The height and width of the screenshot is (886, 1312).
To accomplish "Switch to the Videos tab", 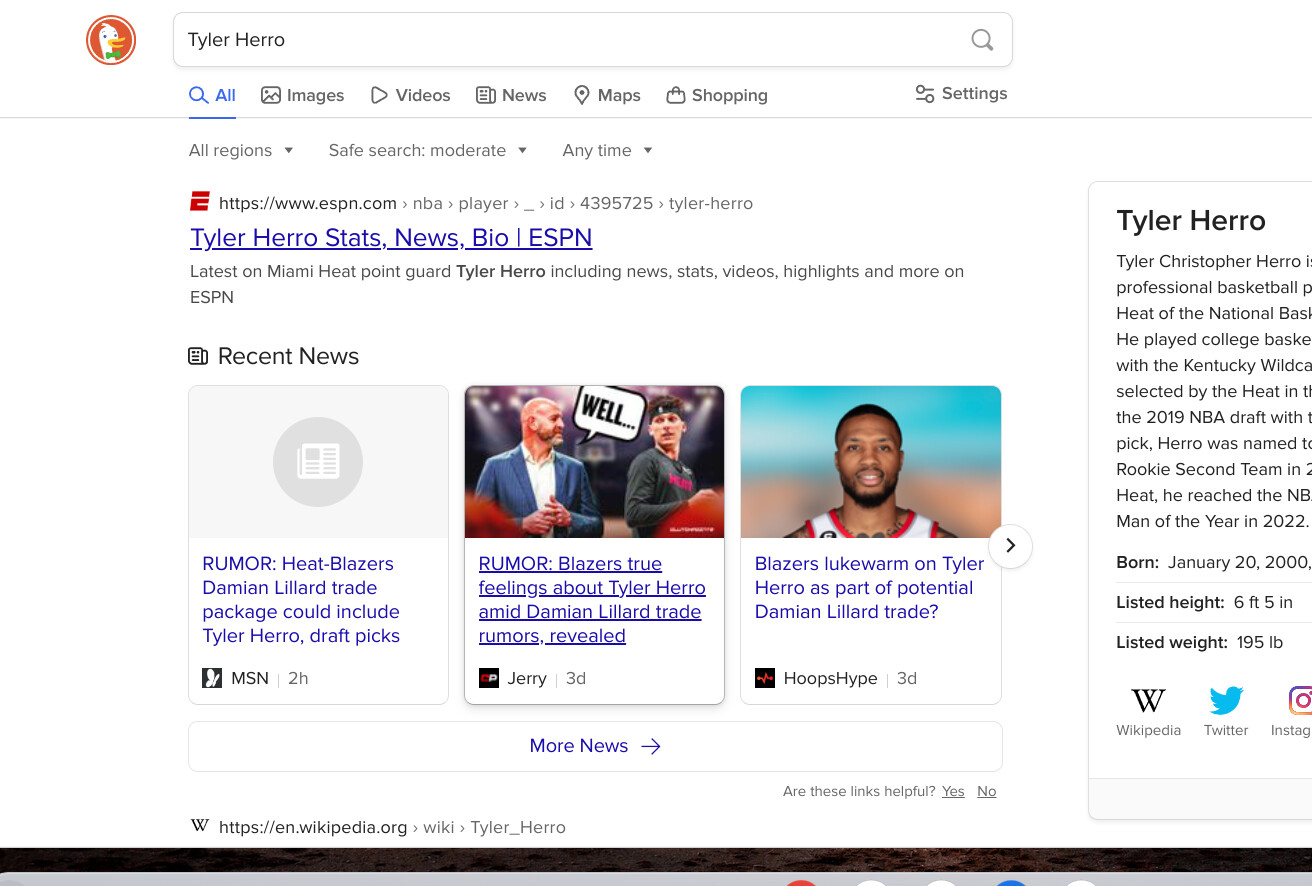I will click(410, 96).
